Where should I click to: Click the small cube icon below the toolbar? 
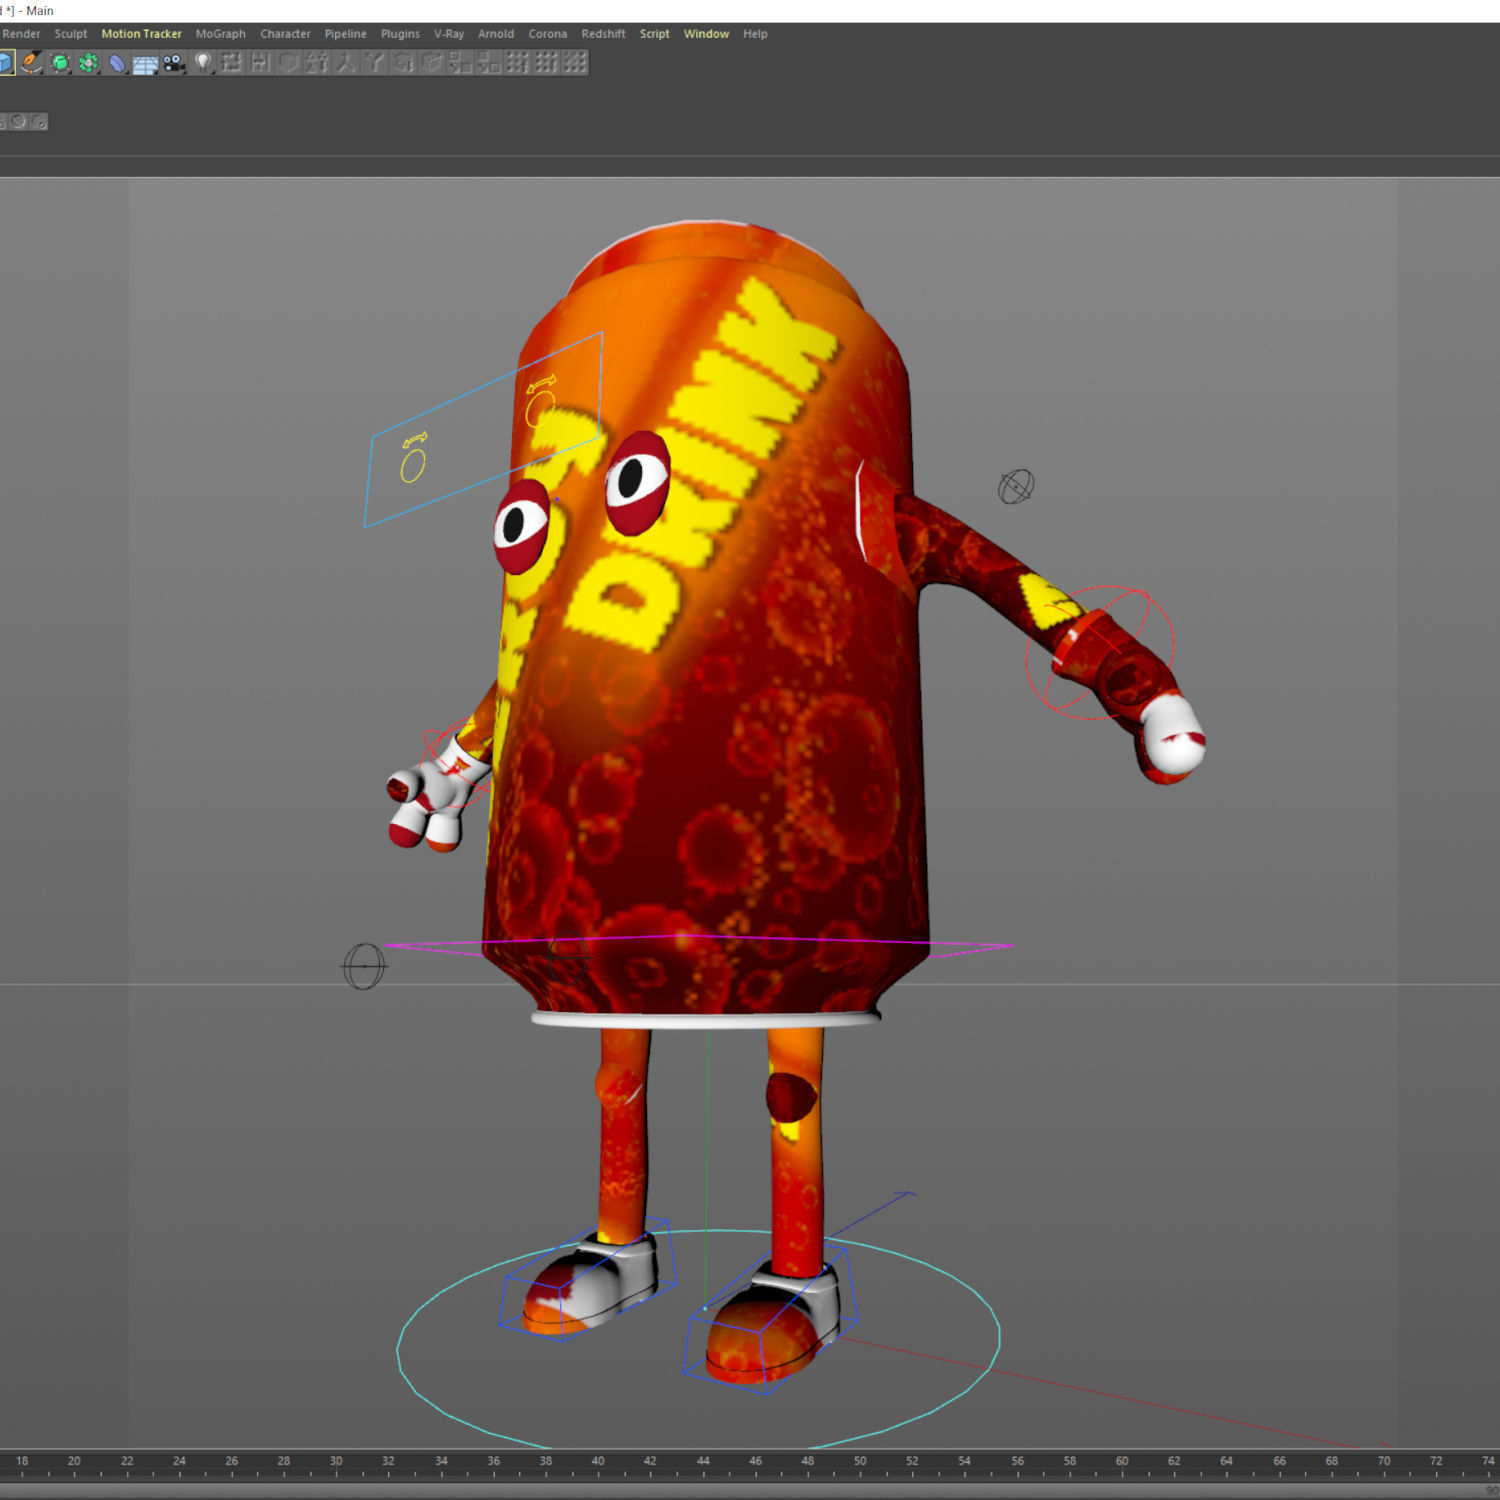pos(39,121)
